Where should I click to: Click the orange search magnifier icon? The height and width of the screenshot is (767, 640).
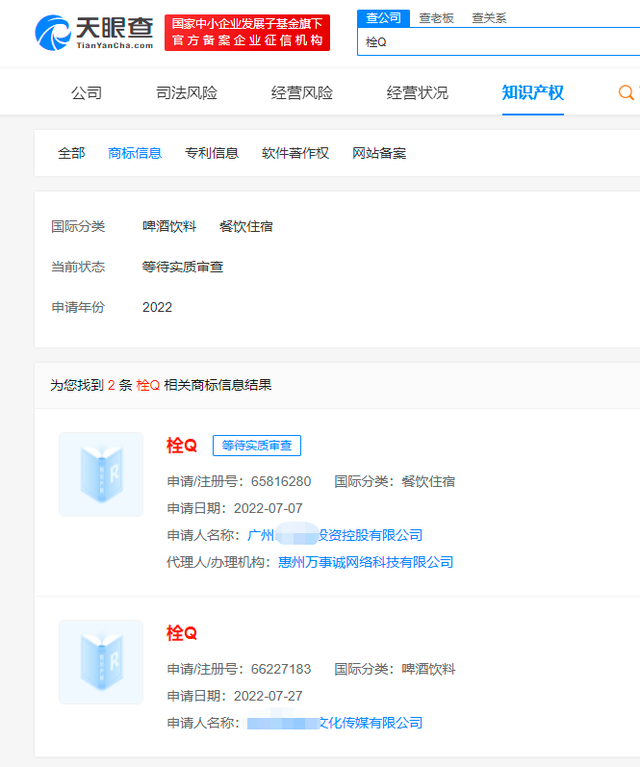tap(626, 92)
